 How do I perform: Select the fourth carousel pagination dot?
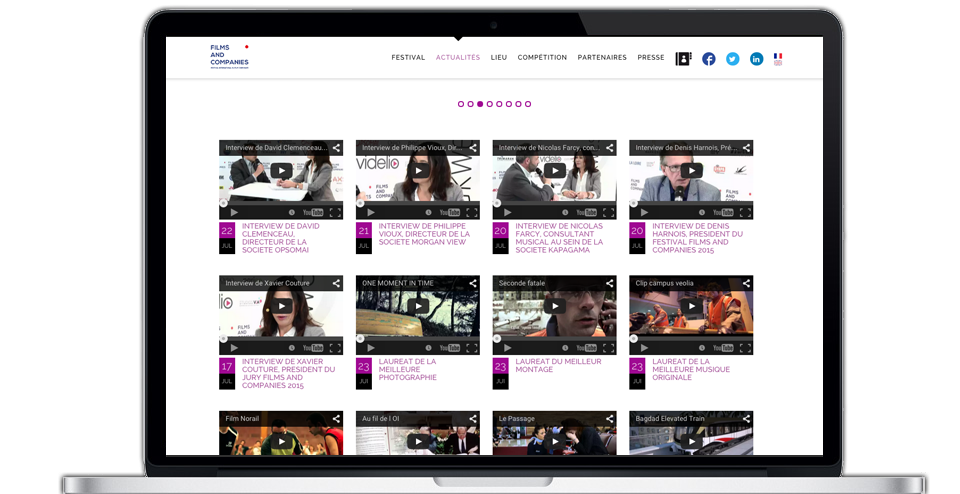click(490, 104)
